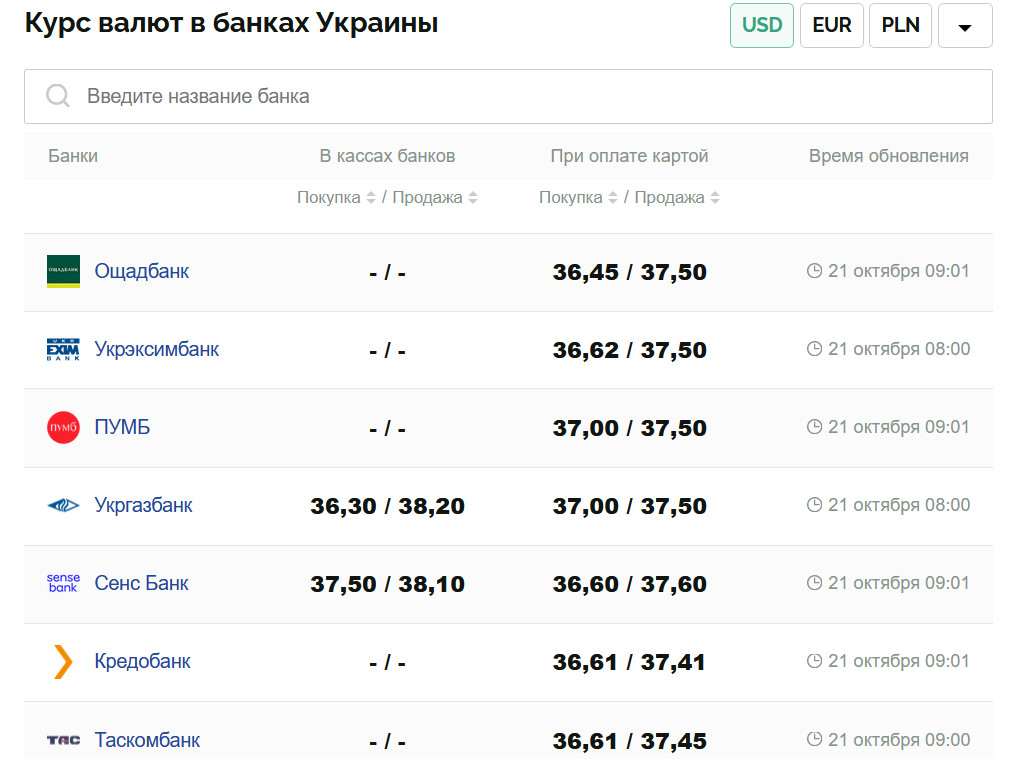Open the Ощадбанк bank link
1020x759 pixels.
coord(141,271)
